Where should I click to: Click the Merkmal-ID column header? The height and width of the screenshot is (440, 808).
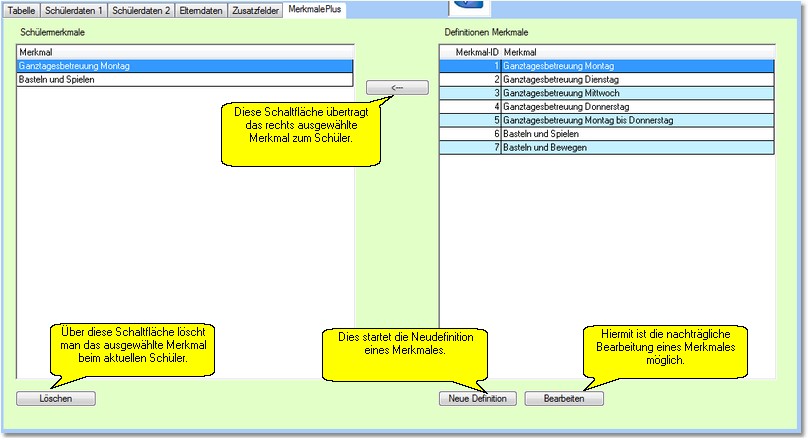[471, 51]
